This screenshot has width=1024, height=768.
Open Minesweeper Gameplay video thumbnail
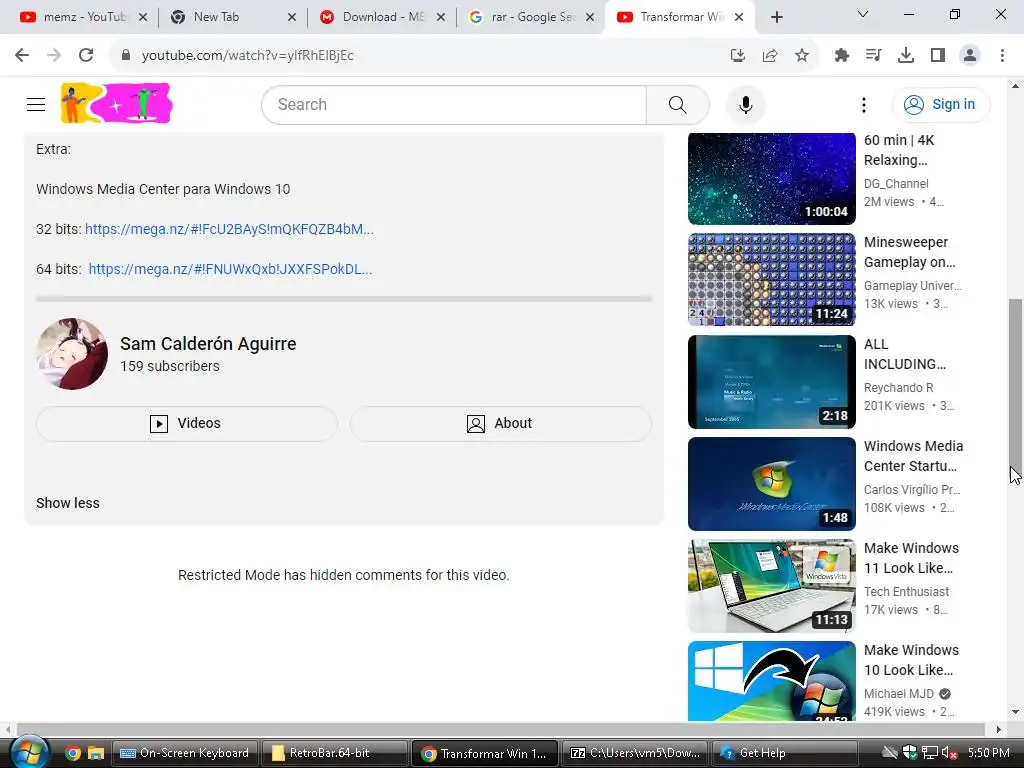[771, 280]
